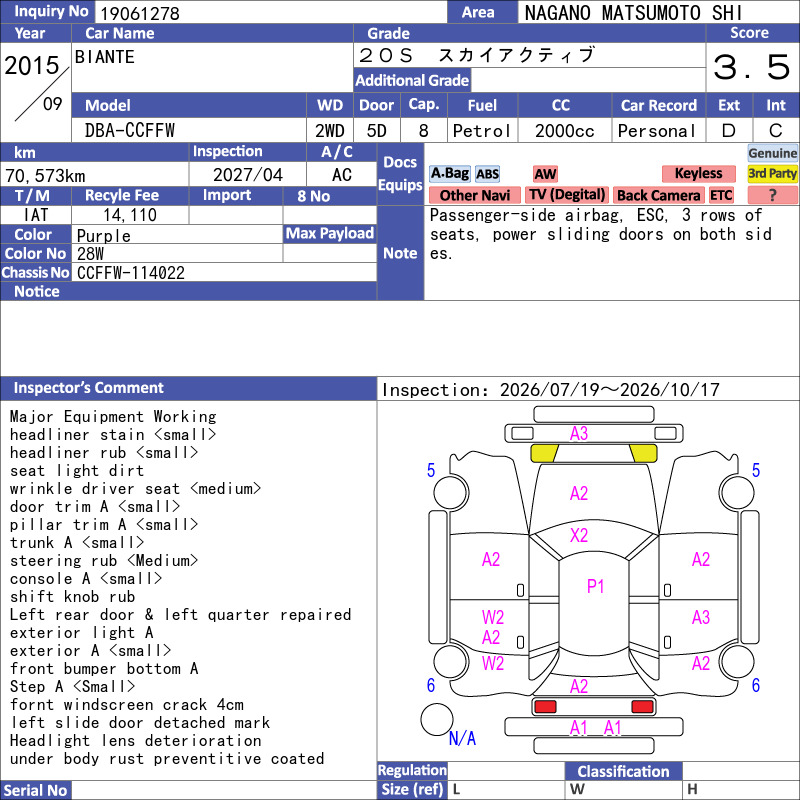This screenshot has height=800, width=800.
Task: Click the ABS equipment badge
Action: [487, 174]
